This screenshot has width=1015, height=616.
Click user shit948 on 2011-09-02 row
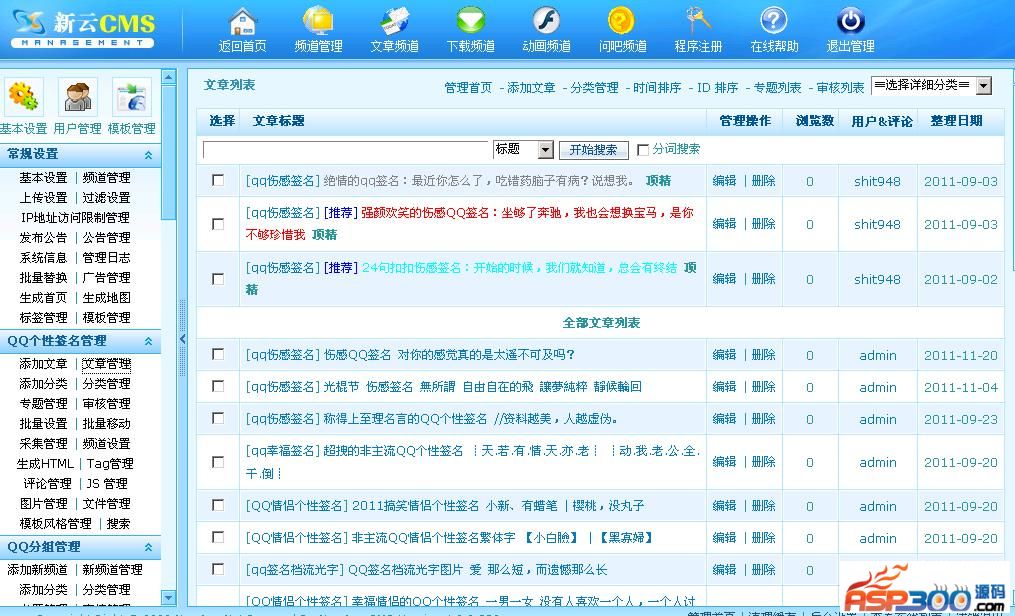(877, 280)
